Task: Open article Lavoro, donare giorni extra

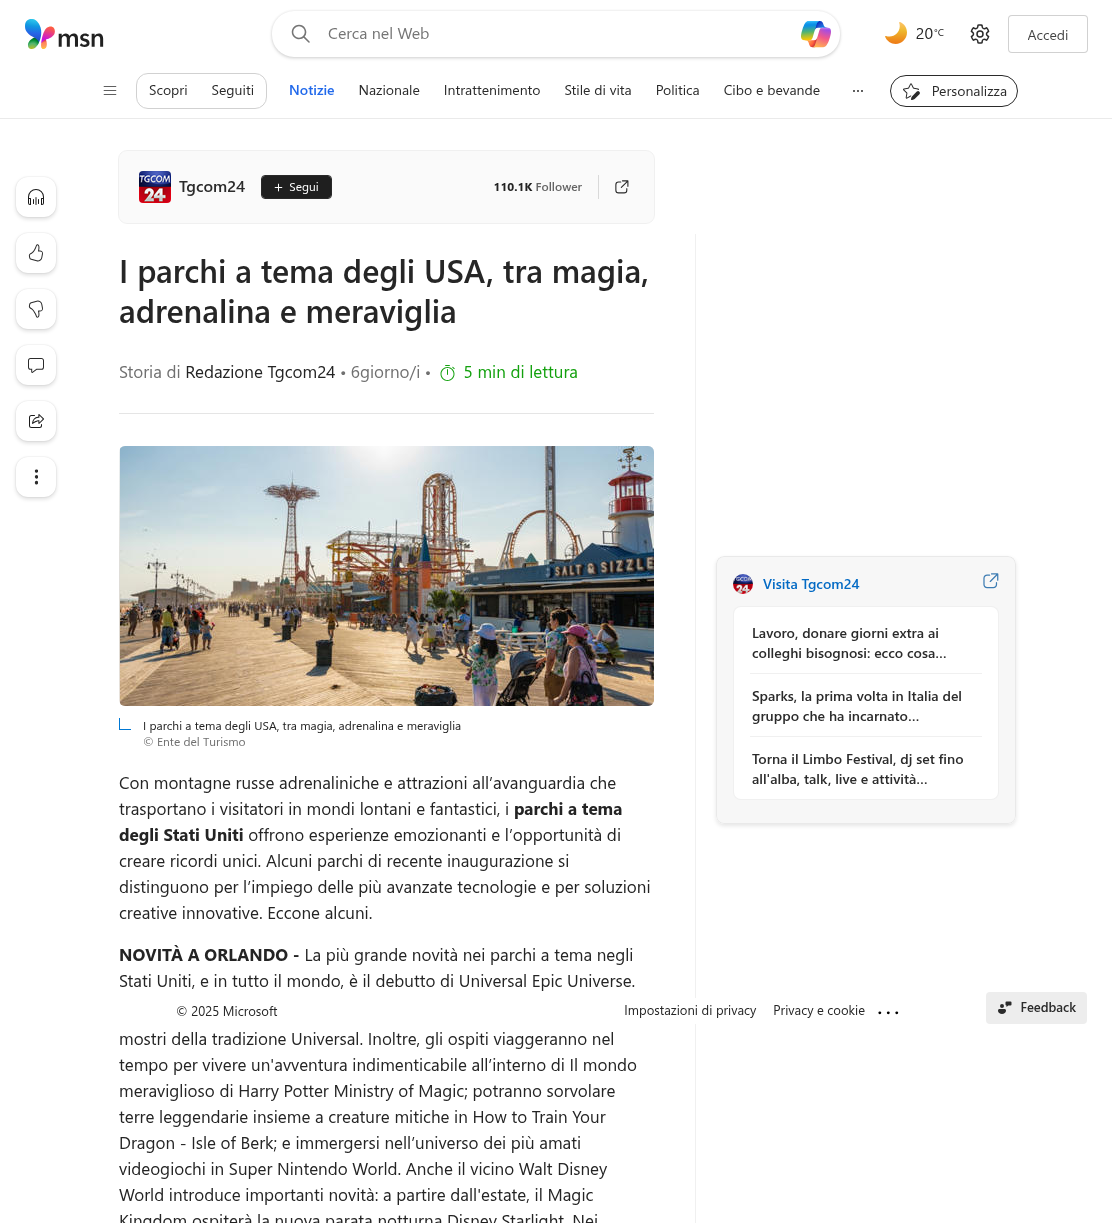Action: (866, 643)
